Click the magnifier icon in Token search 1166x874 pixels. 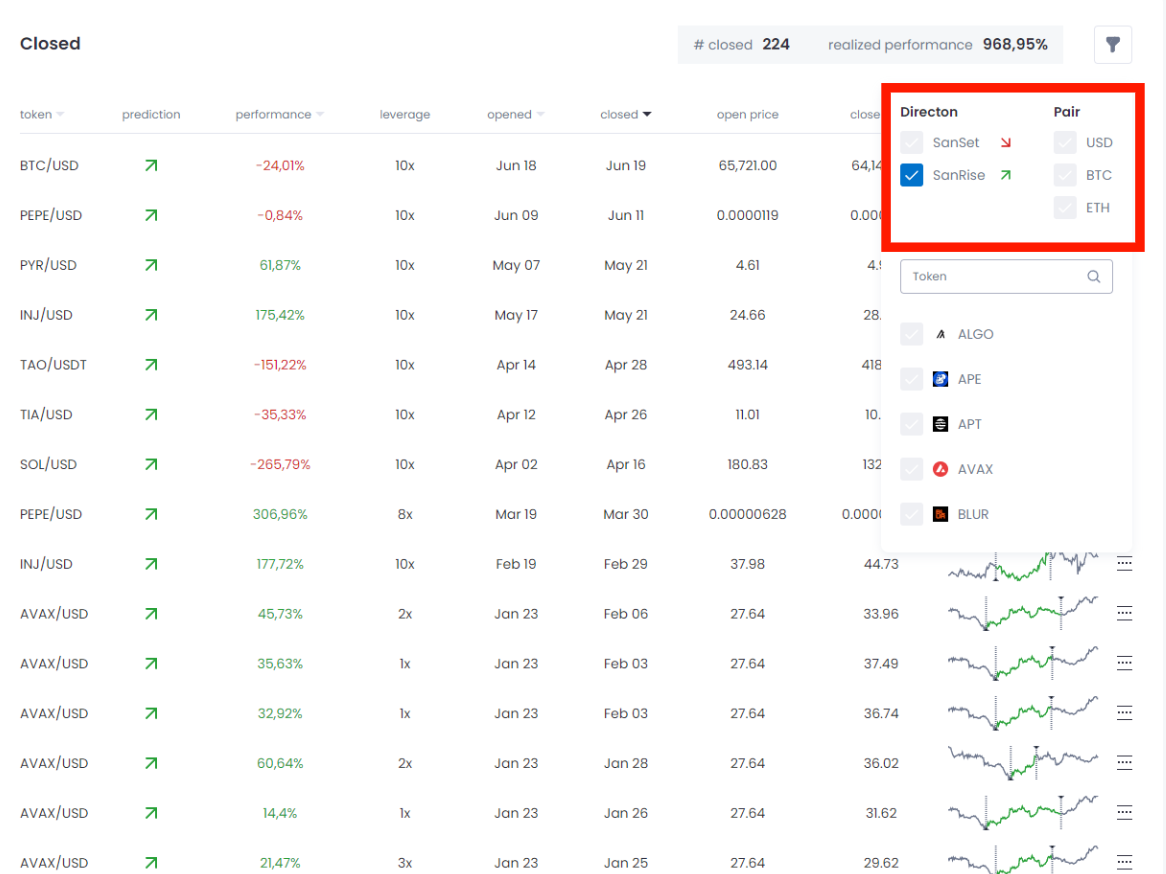[x=1093, y=277]
